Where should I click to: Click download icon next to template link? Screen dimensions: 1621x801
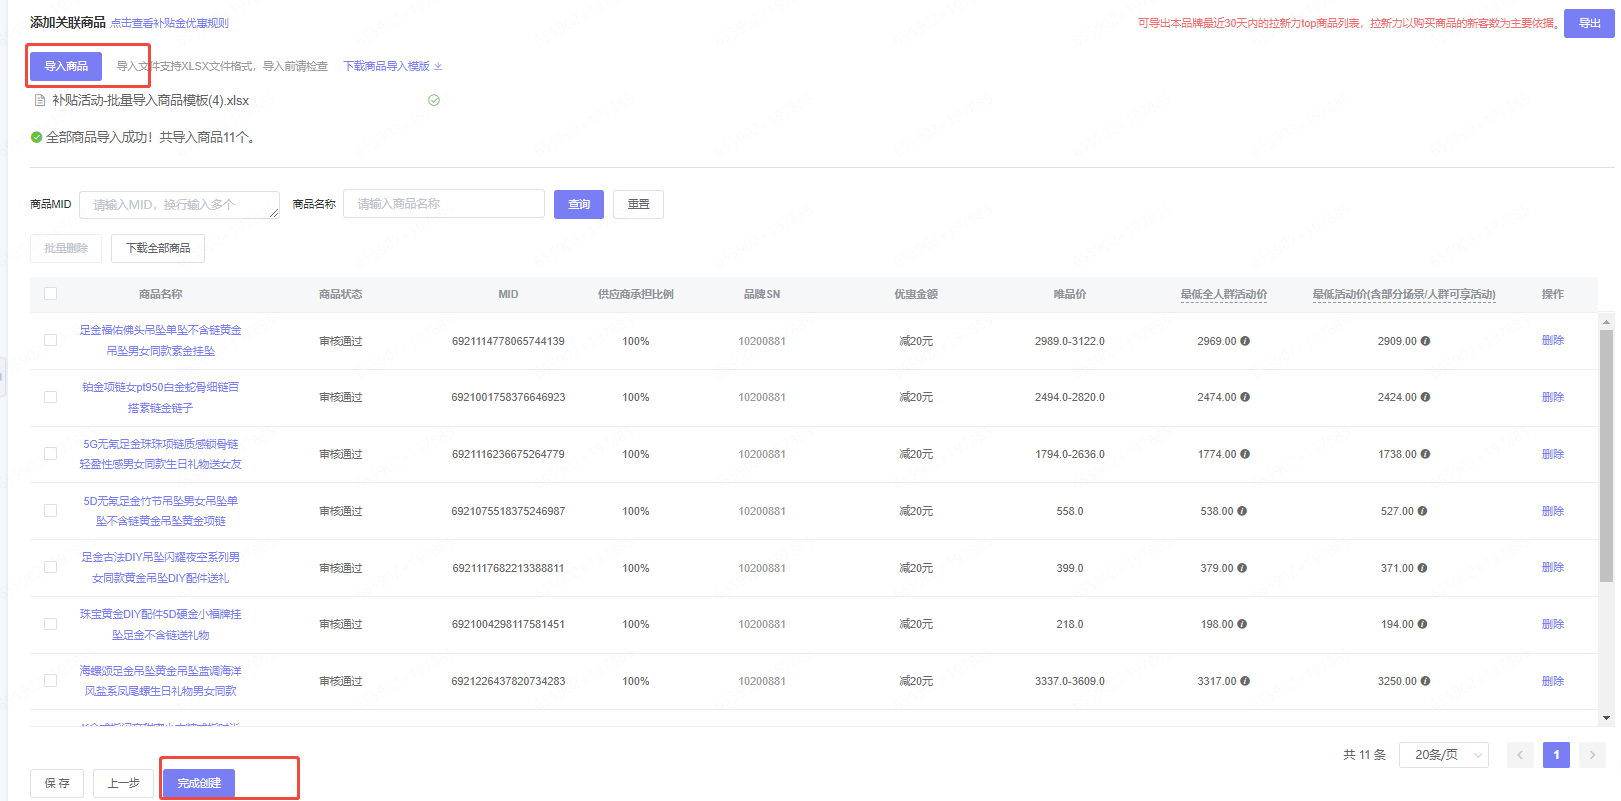pos(438,67)
